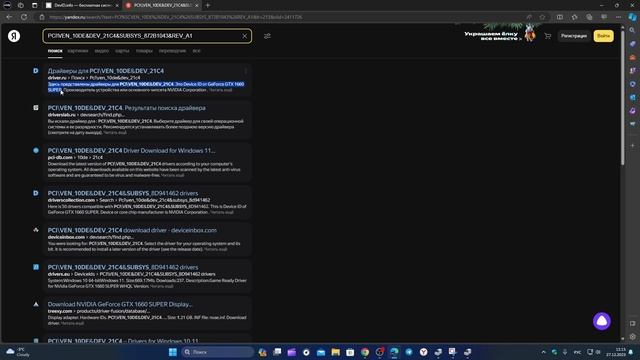The image size is (640, 360).
Task: Go back with the browser back arrow
Action: pos(9,17)
